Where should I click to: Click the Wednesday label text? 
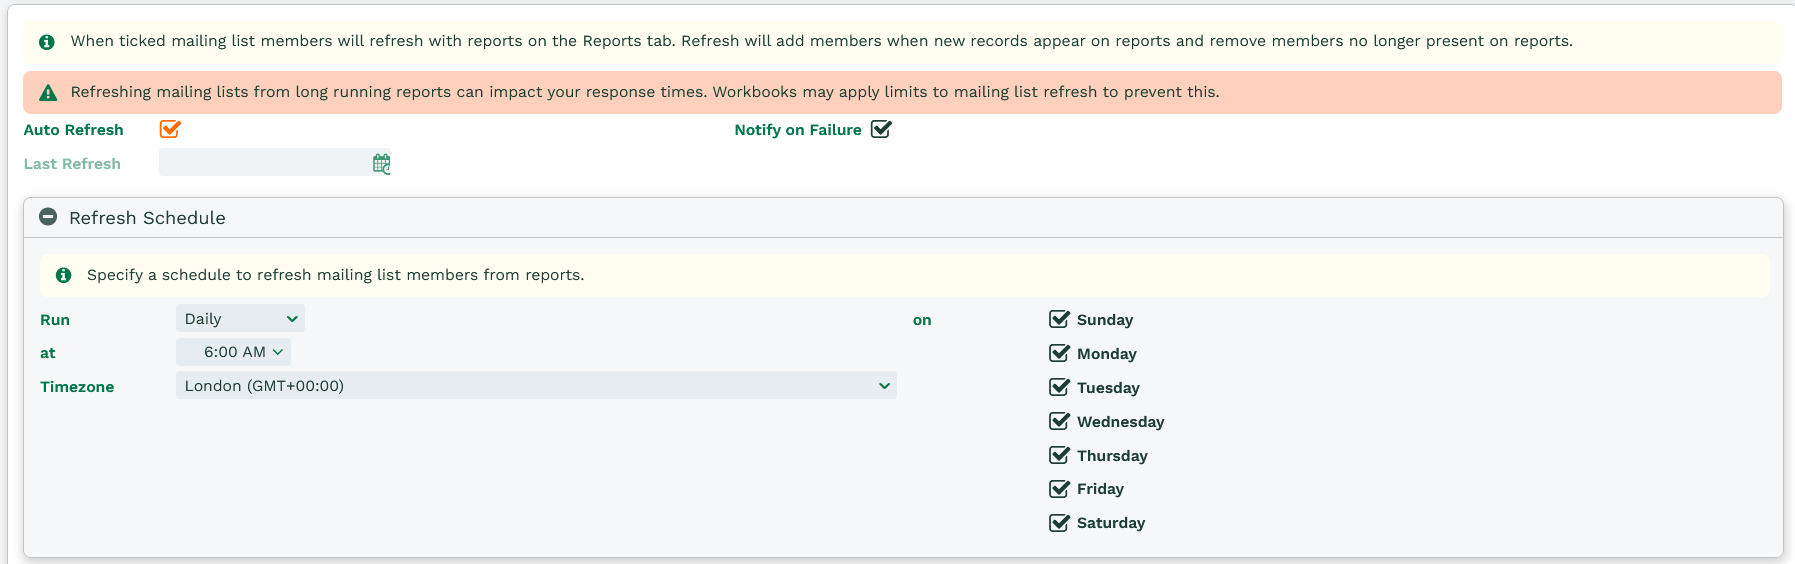(1120, 422)
